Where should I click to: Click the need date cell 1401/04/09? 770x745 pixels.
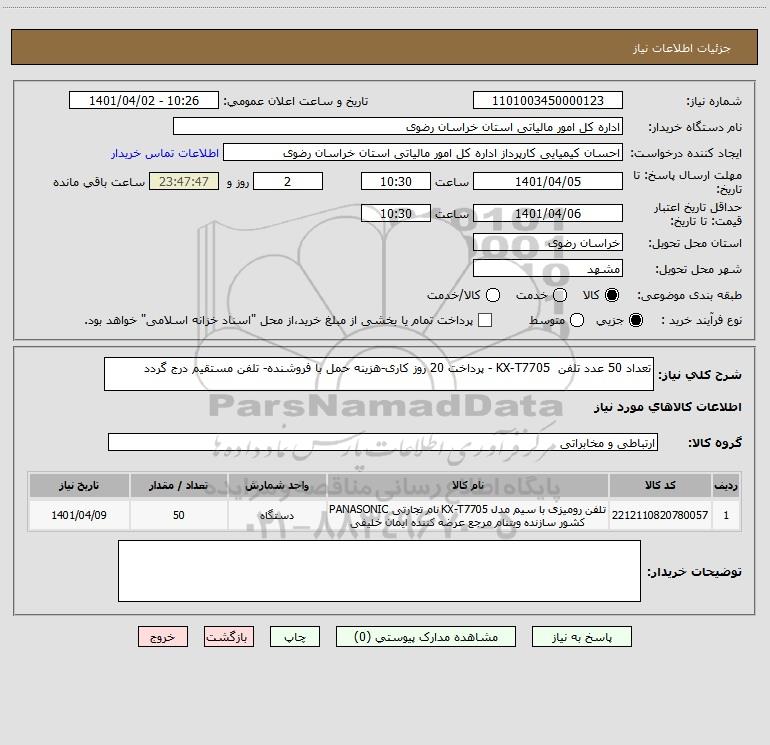(x=79, y=515)
